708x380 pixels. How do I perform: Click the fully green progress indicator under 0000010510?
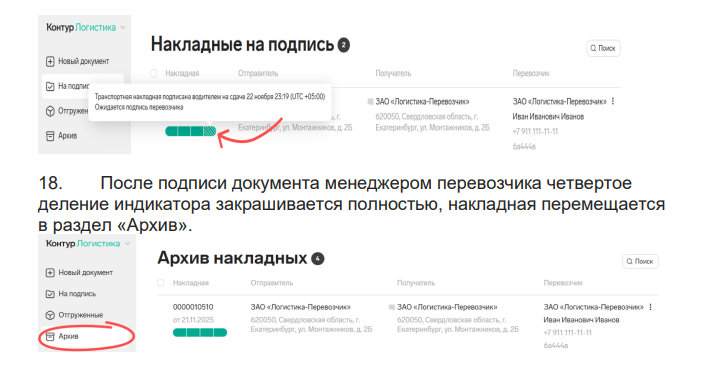[x=200, y=333]
